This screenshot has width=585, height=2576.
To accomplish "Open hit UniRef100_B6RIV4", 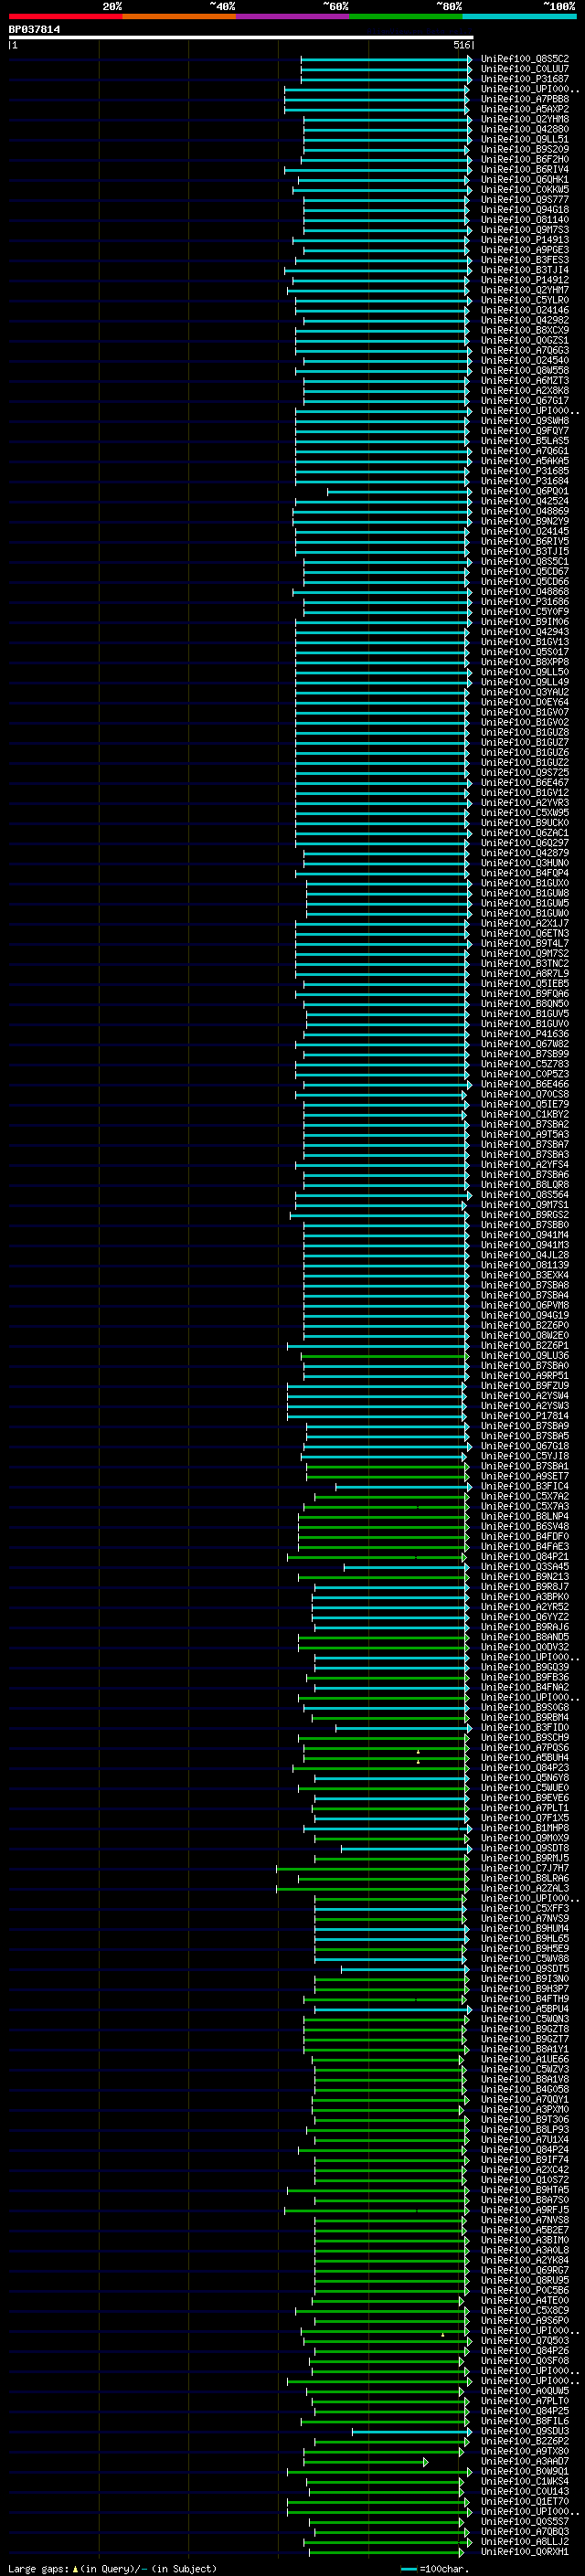I will click(x=524, y=169).
